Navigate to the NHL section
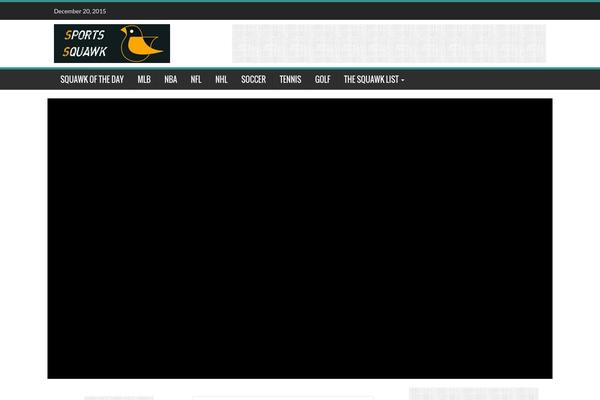The height and width of the screenshot is (400, 600). point(221,80)
